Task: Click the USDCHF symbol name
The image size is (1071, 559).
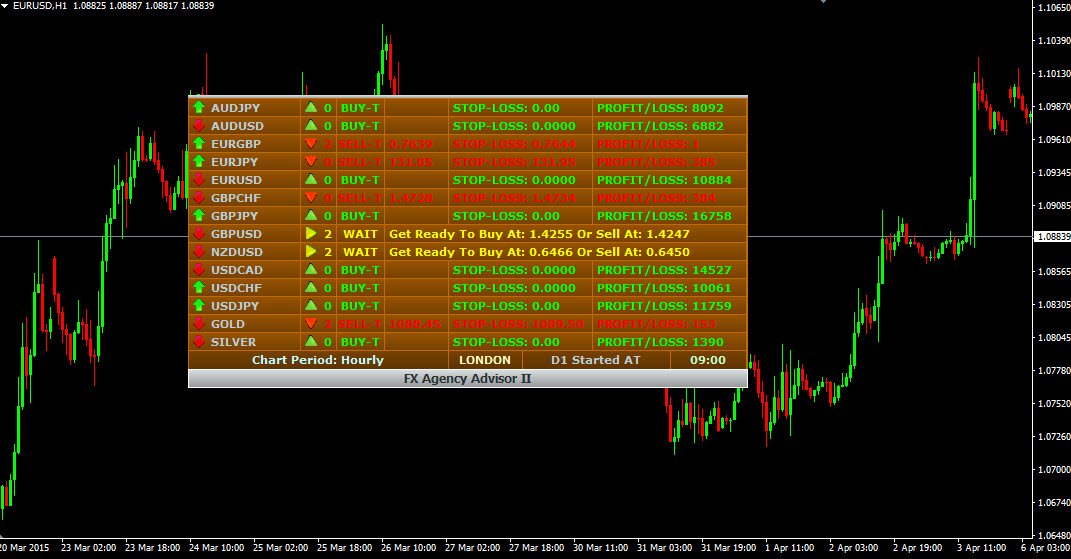Action: 236,288
